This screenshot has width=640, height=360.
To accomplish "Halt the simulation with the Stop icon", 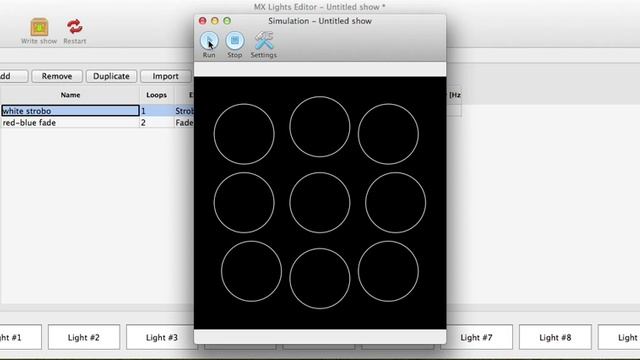I will 235,41.
